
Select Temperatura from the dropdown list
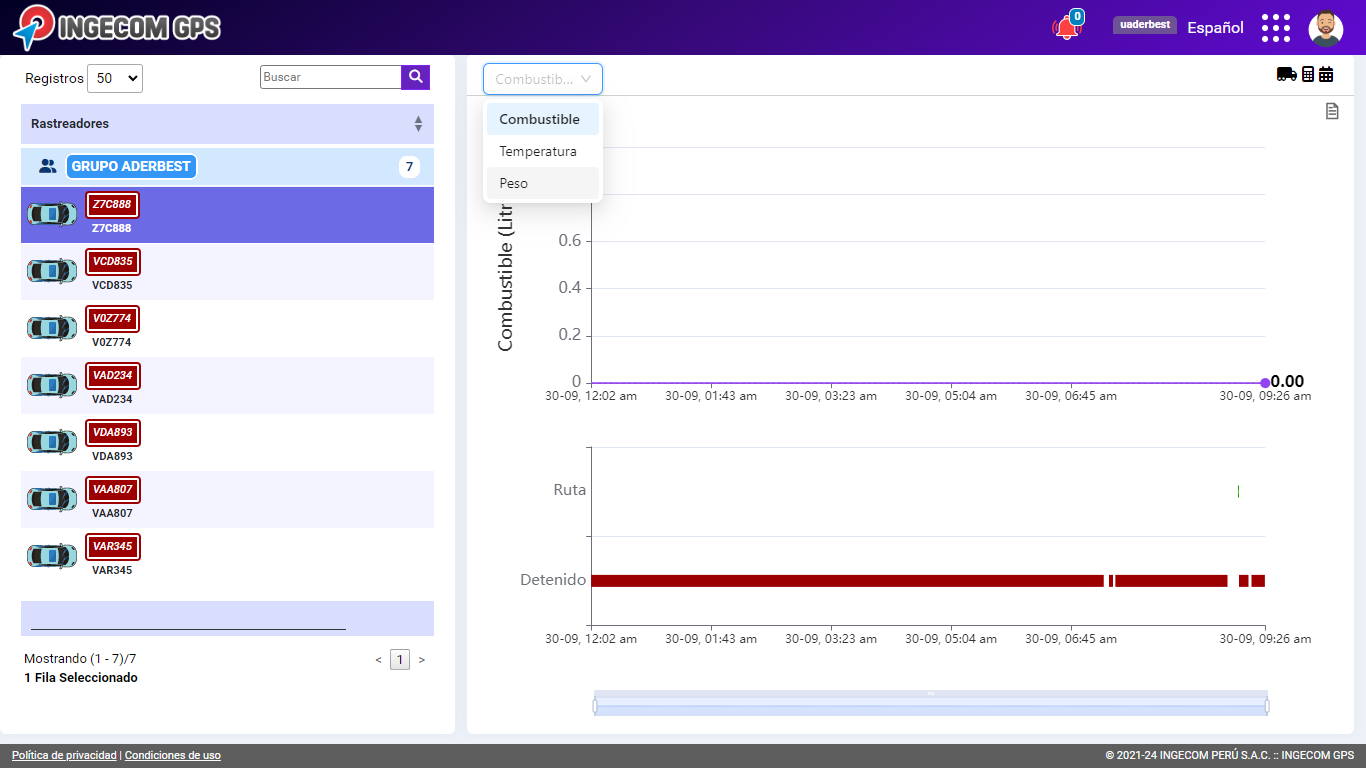click(x=538, y=151)
